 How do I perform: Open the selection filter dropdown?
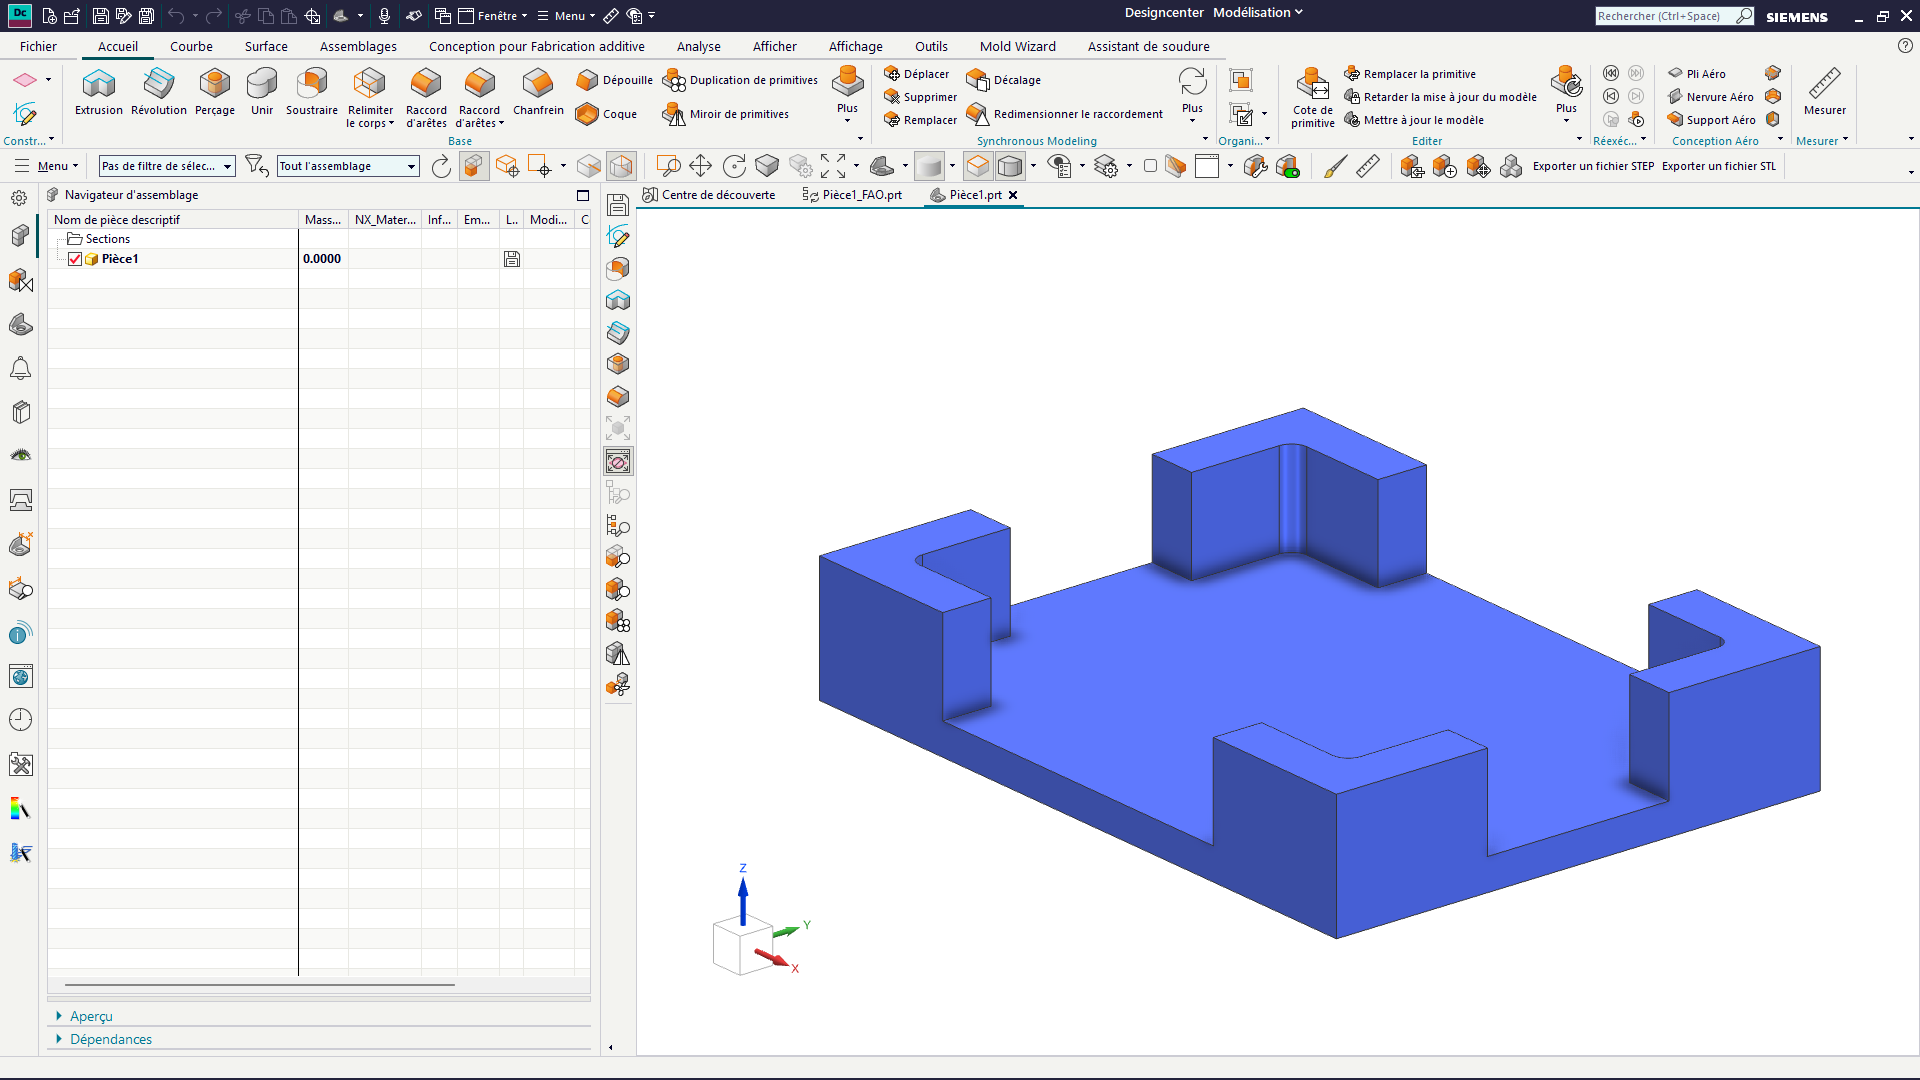point(167,166)
